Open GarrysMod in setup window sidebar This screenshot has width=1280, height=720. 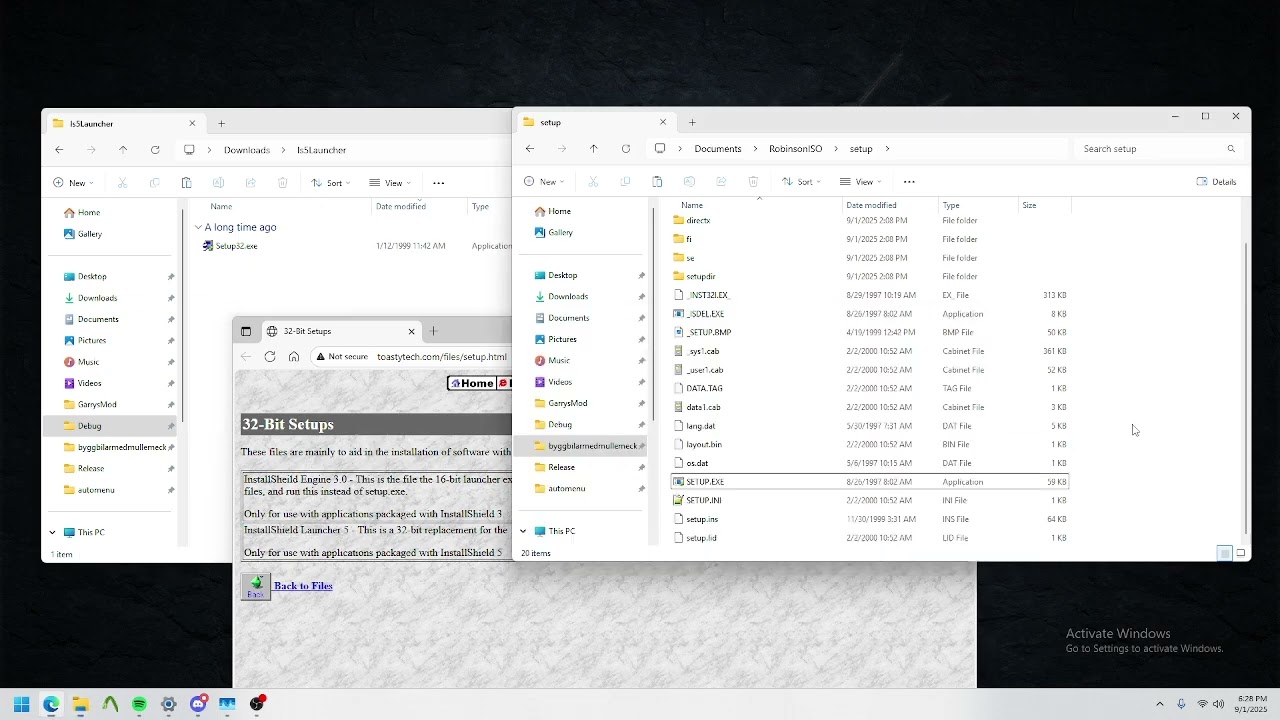pyautogui.click(x=567, y=403)
